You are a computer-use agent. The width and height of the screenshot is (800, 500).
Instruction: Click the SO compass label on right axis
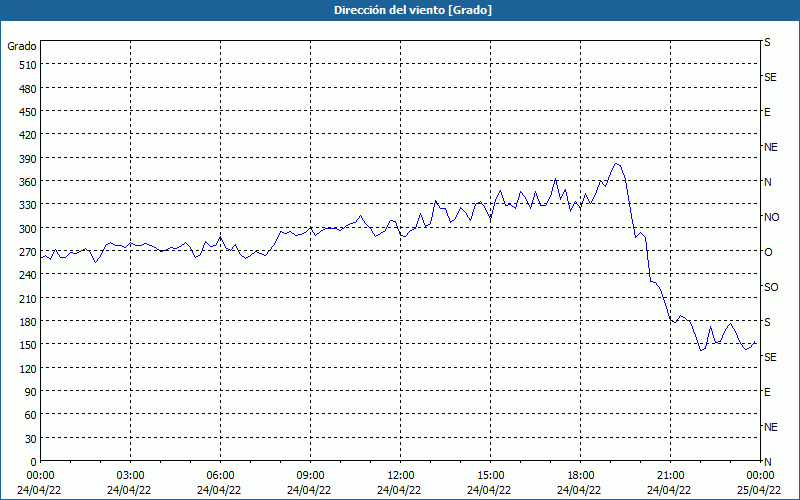click(771, 287)
